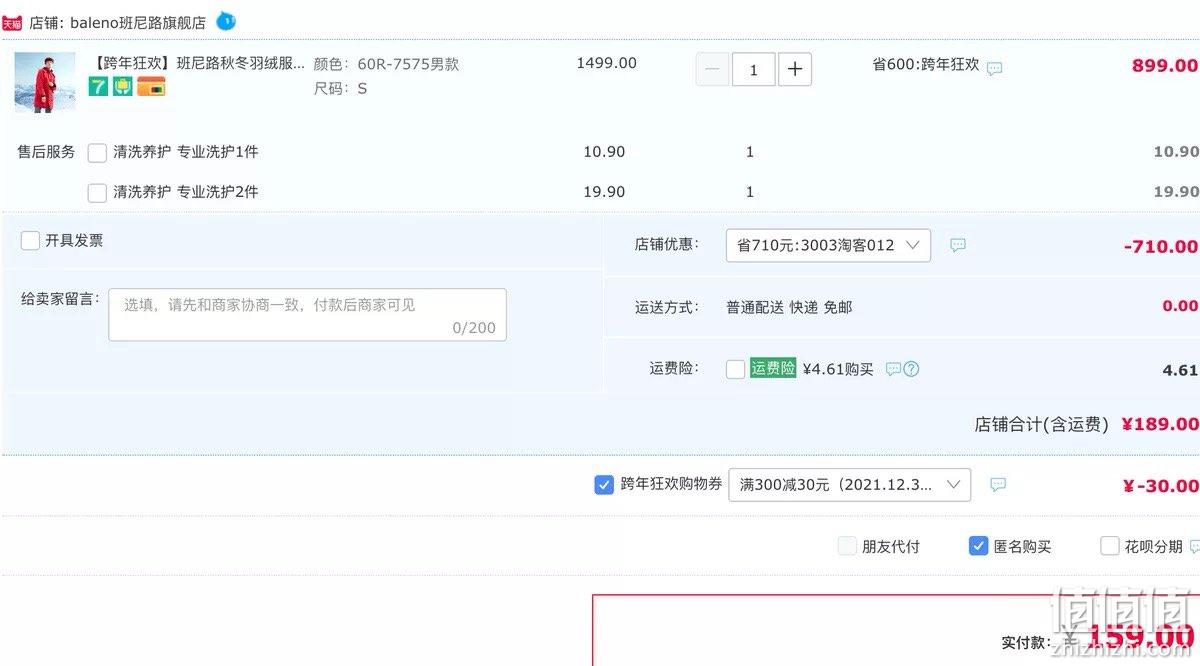Click the 售后服务 label
This screenshot has width=1200, height=666.
coord(46,152)
